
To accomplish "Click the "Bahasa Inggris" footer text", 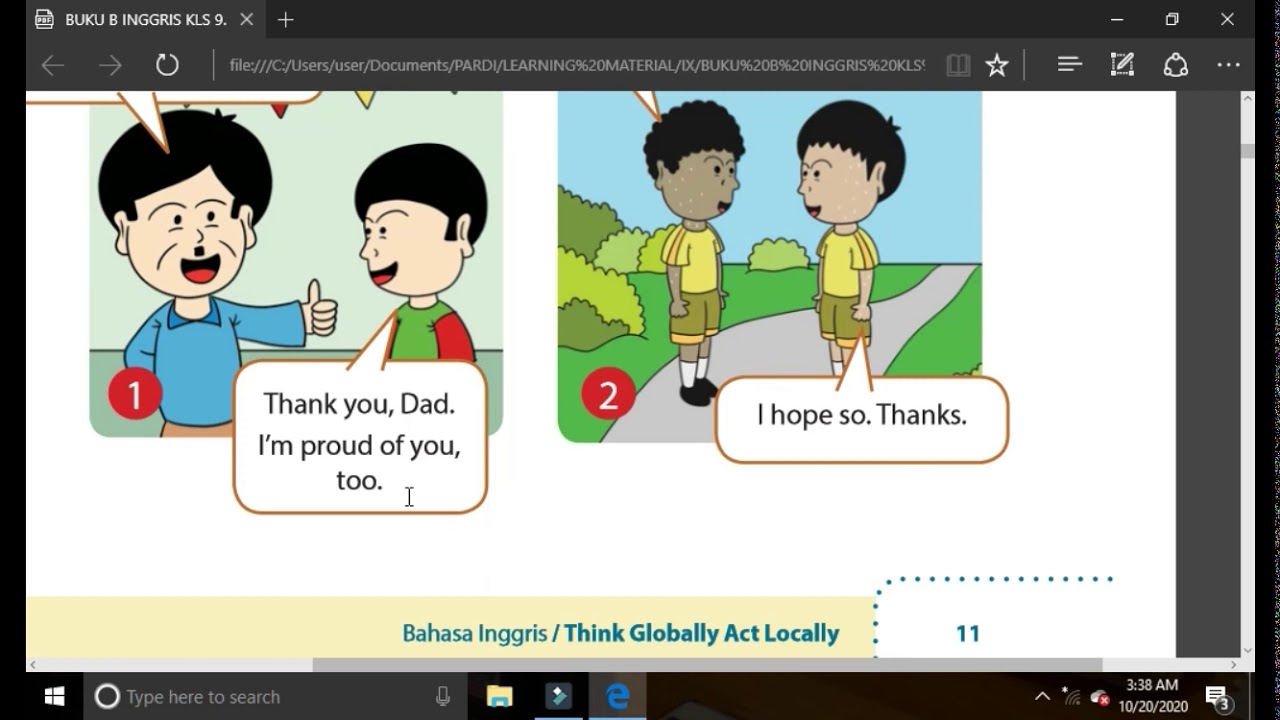I will (474, 633).
